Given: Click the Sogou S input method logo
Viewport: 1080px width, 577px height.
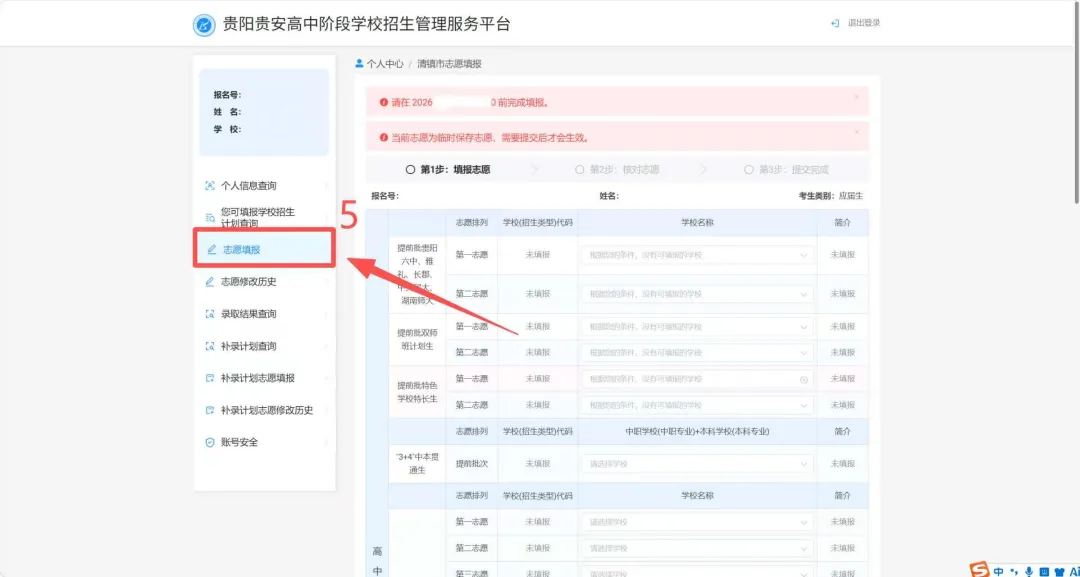Looking at the screenshot, I should click(980, 569).
